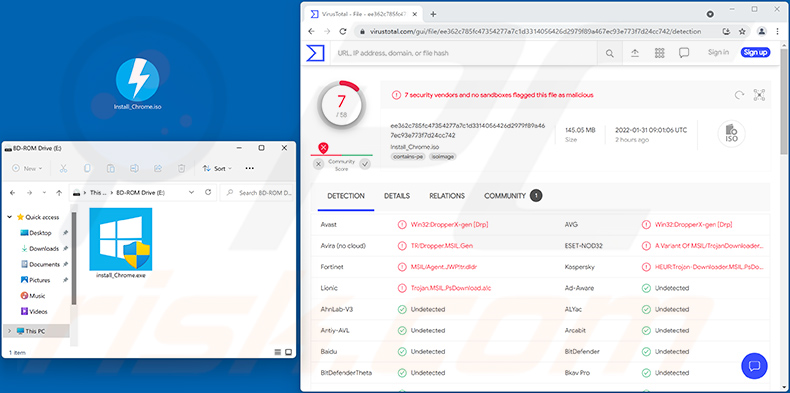Click the similar files graph icon
This screenshot has width=790, height=393.
pyautogui.click(x=759, y=95)
